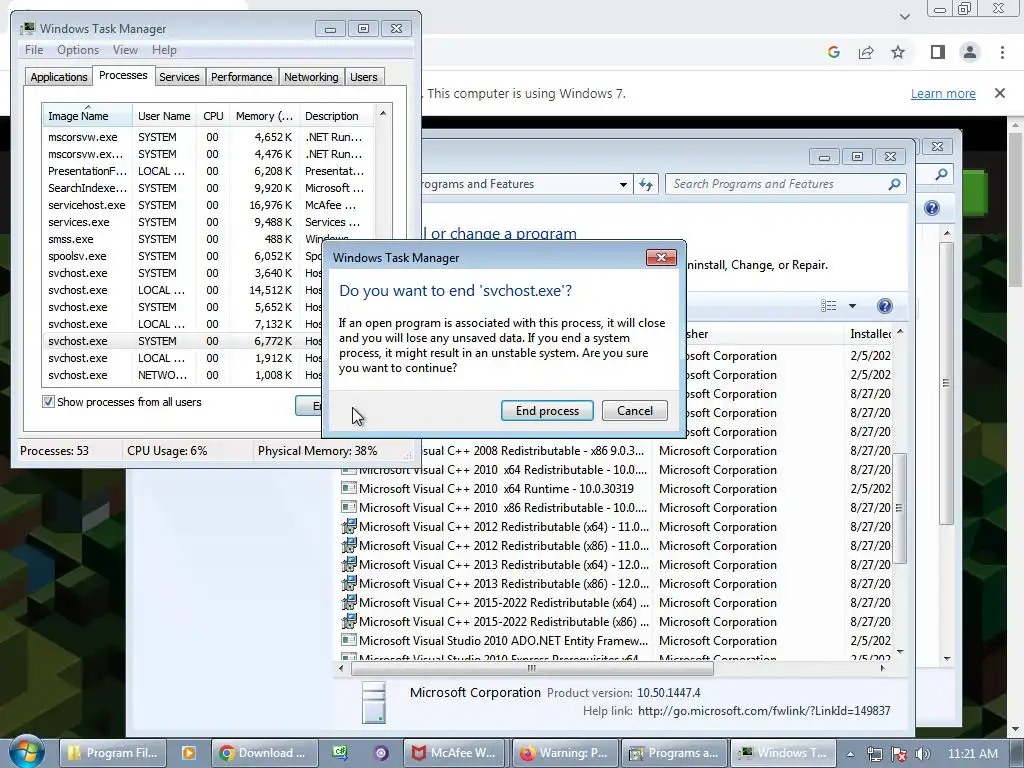The width and height of the screenshot is (1024, 768).
Task: Sort programs by Installed On column
Action: click(x=869, y=334)
